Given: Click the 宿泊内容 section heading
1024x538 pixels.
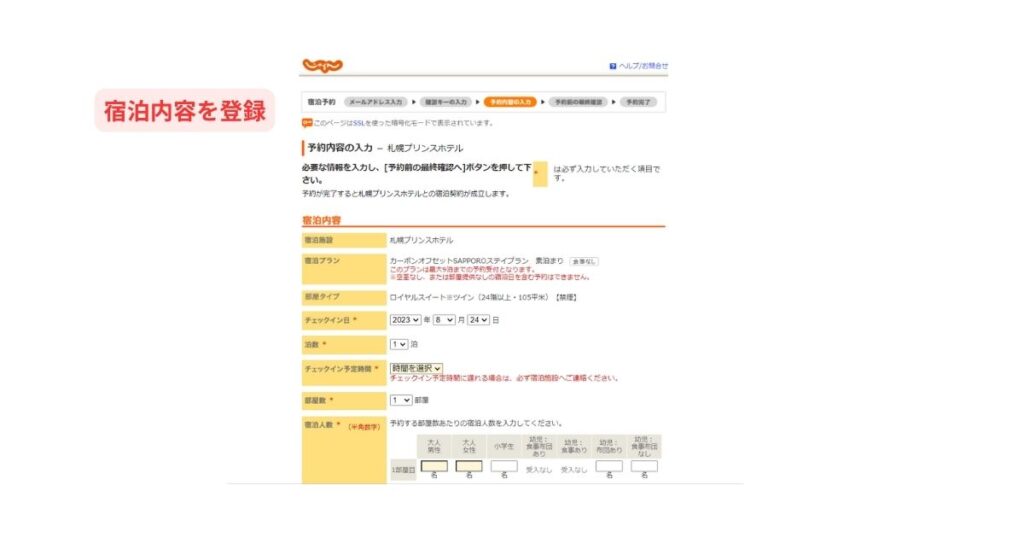Looking at the screenshot, I should point(321,220).
